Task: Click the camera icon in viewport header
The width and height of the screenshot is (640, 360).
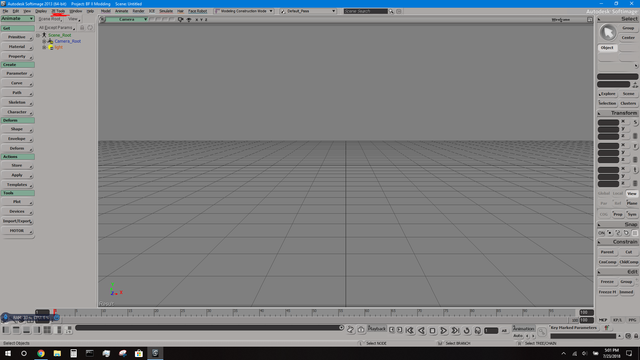Action: pos(180,19)
